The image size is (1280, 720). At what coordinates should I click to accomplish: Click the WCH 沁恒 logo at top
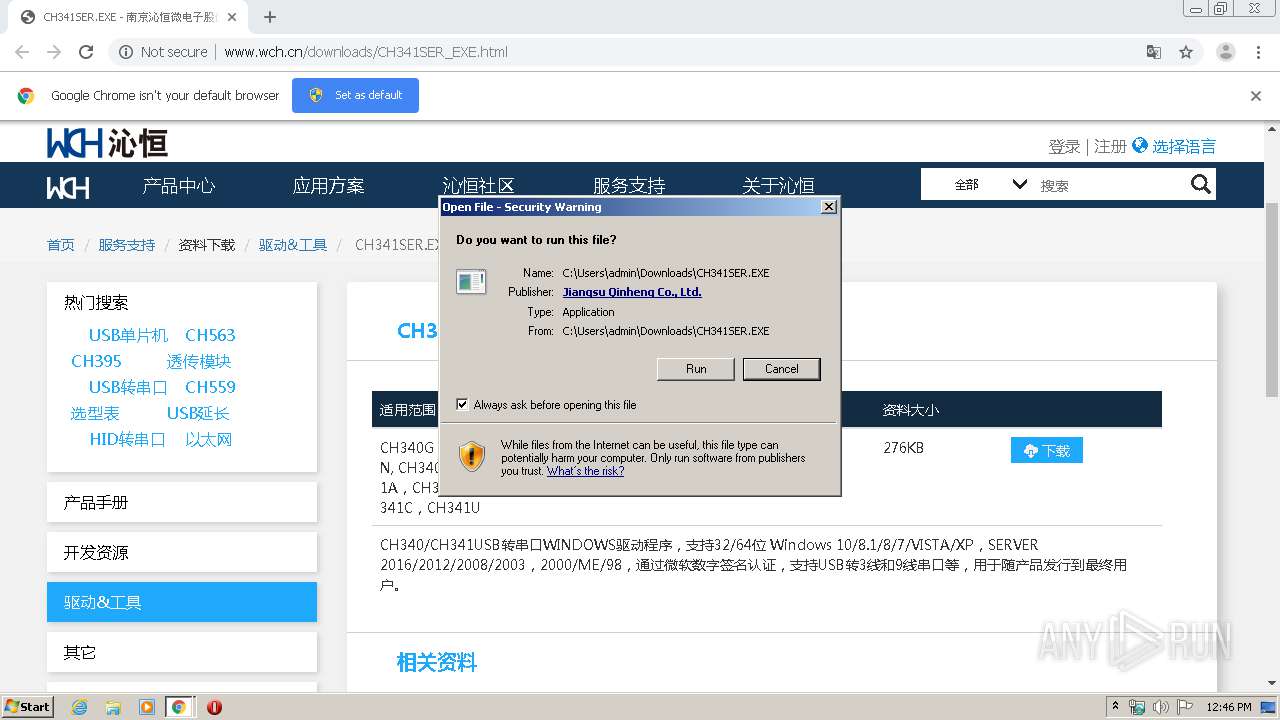pyautogui.click(x=107, y=143)
